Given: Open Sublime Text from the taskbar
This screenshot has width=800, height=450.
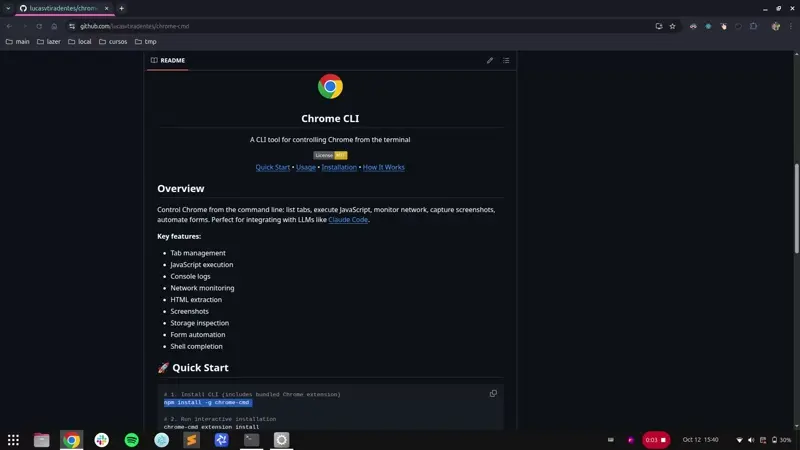Looking at the screenshot, I should (x=191, y=440).
